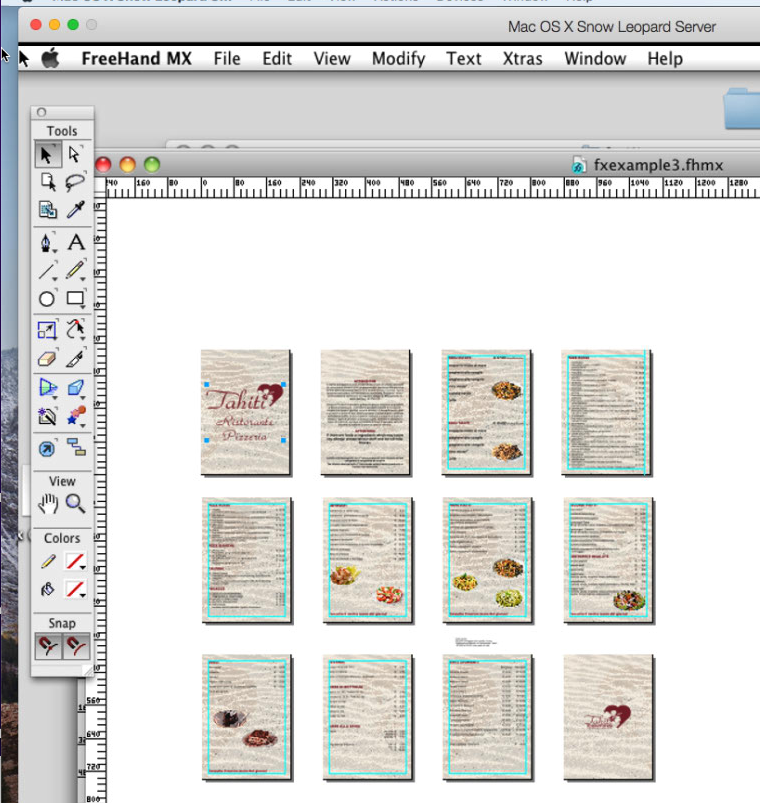Viewport: 760px width, 803px height.
Task: Choose the Lasso tool
Action: point(76,182)
